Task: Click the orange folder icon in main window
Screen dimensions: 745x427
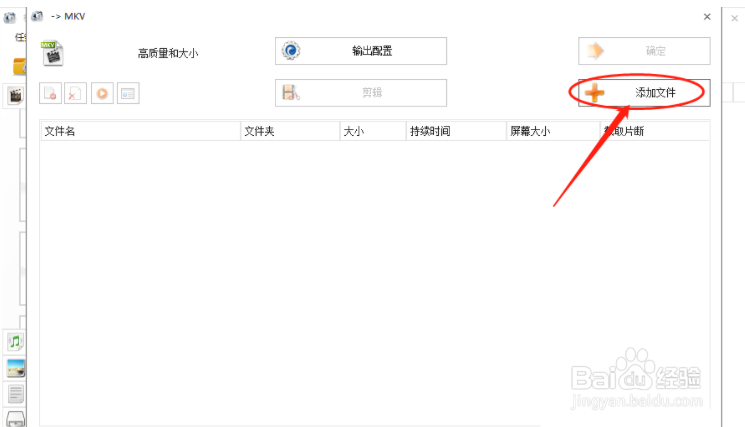Action: pyautogui.click(x=19, y=66)
